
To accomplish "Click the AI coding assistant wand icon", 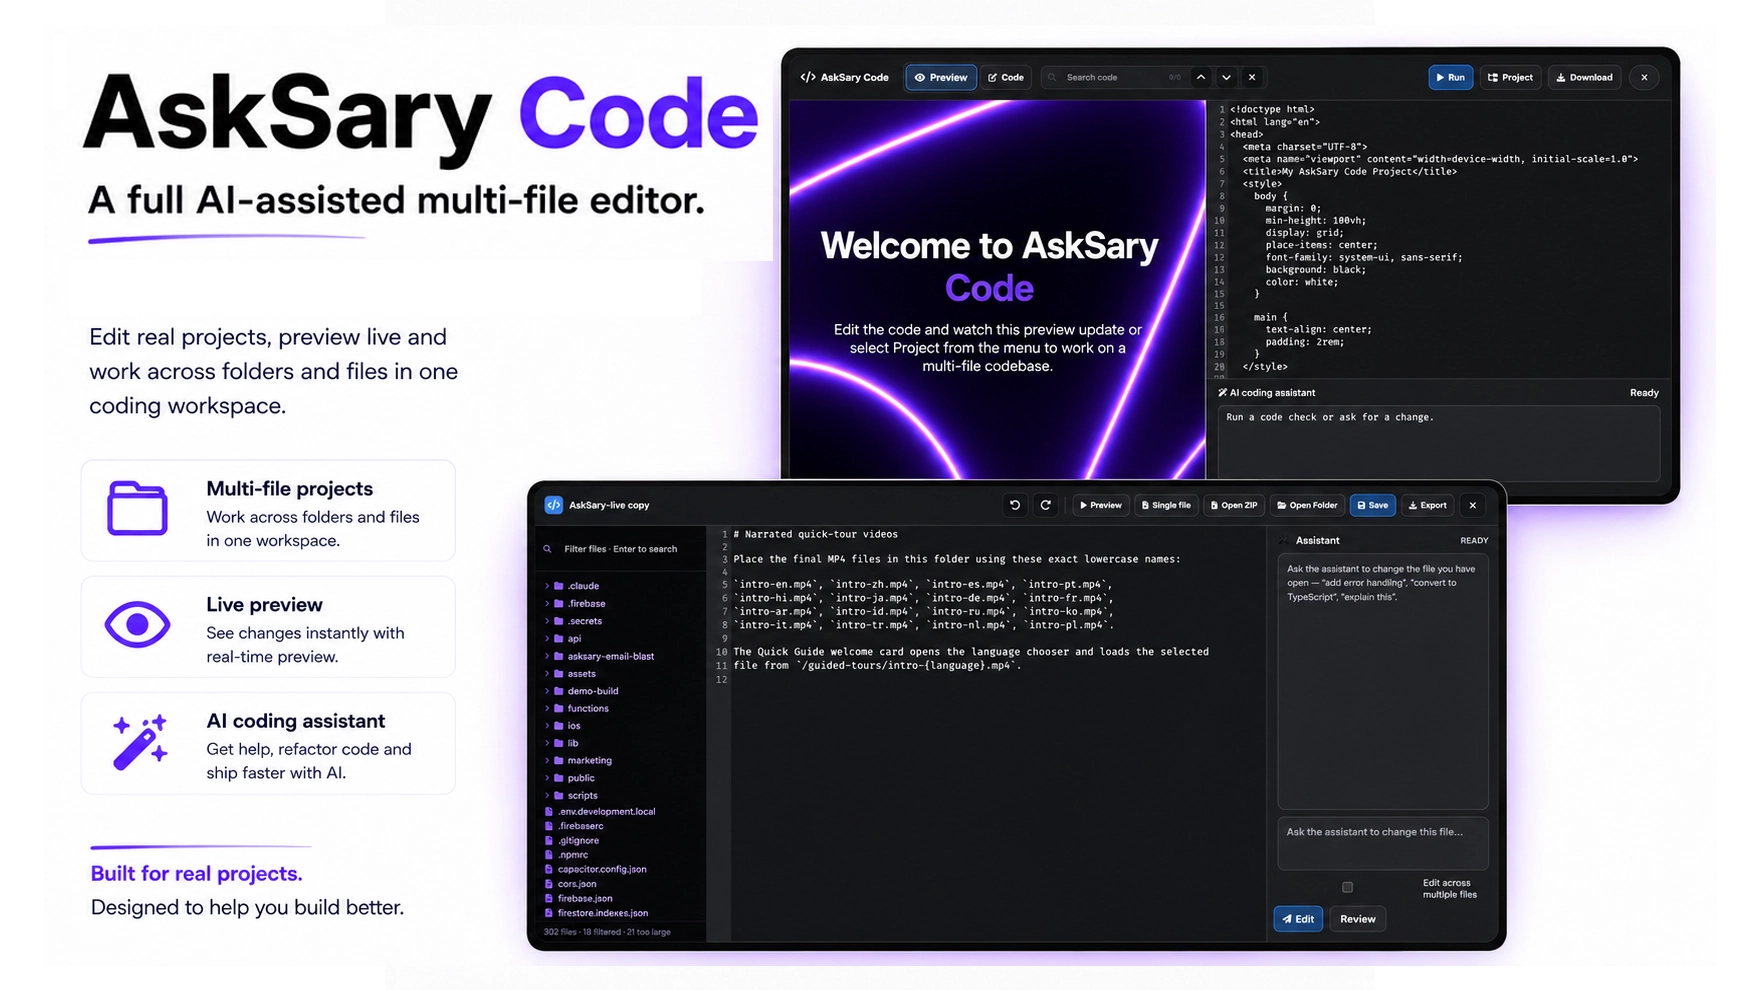I will click(x=1222, y=393).
